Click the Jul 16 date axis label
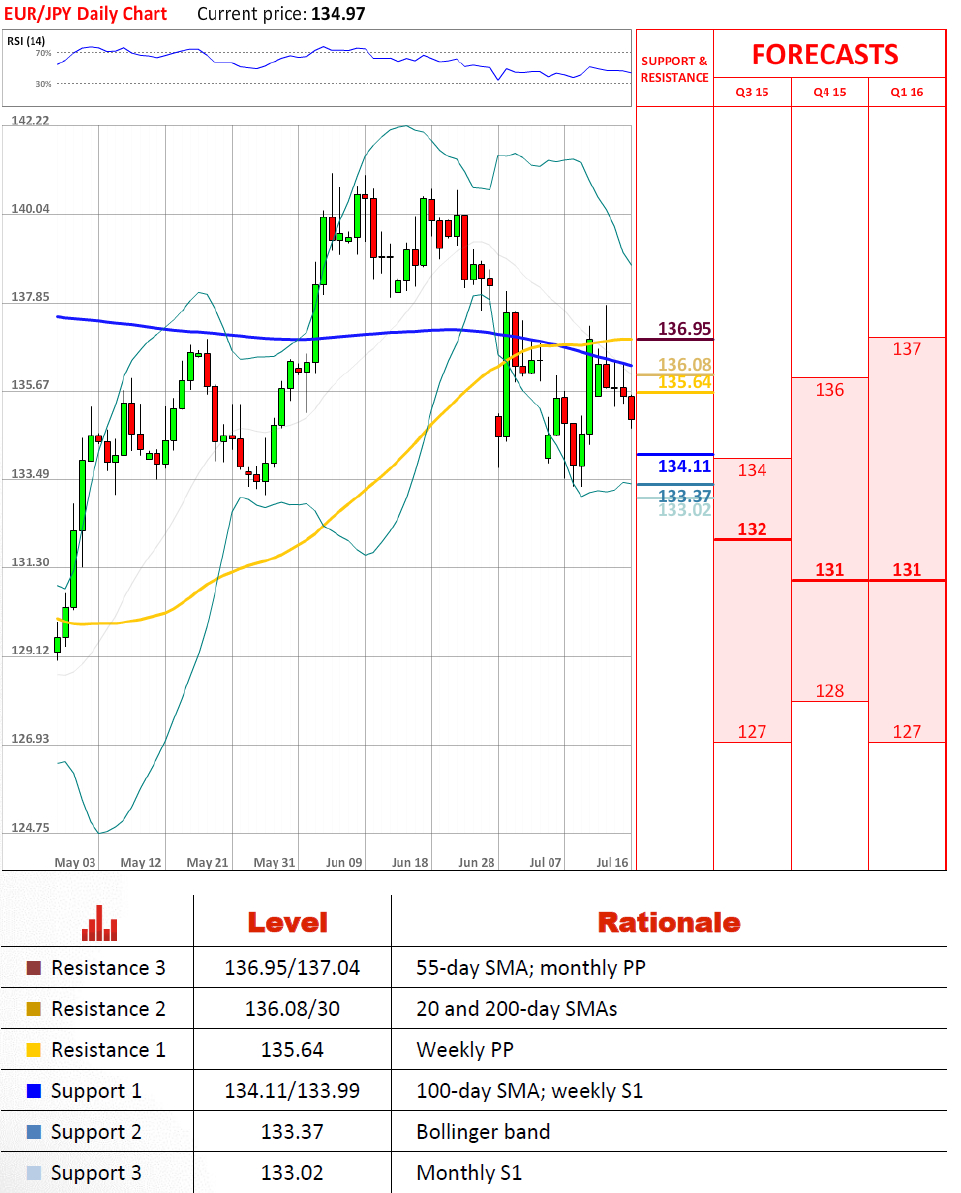 (613, 862)
